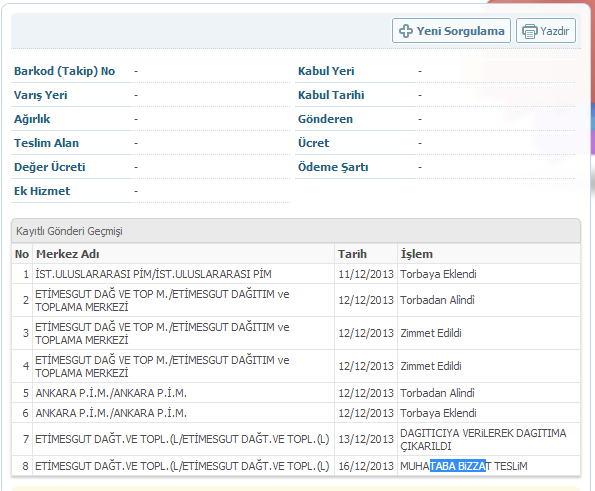The image size is (595, 491).
Task: Click the date 16/12/2013 in row 8
Action: click(366, 466)
